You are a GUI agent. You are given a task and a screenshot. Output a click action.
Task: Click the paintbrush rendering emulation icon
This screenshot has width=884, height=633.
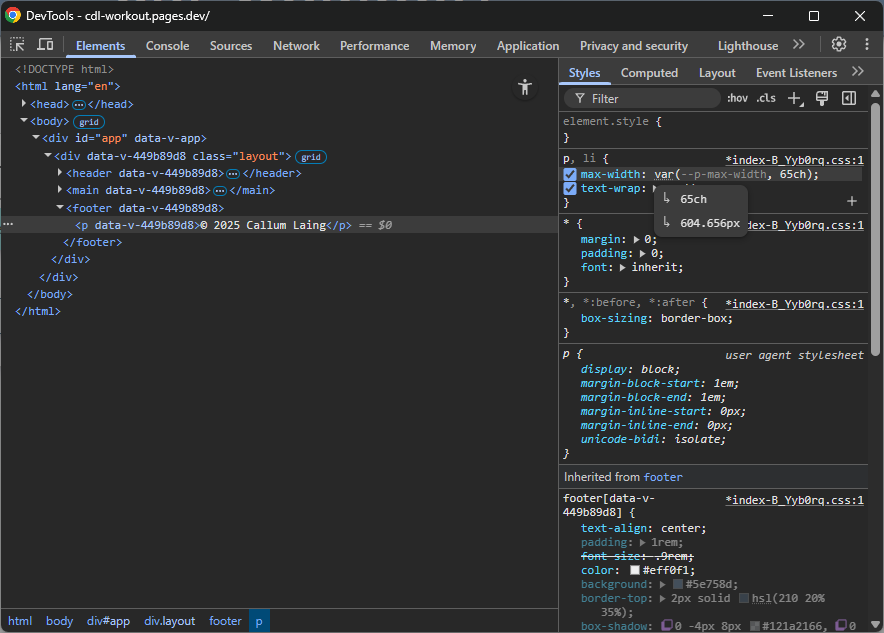pyautogui.click(x=822, y=98)
